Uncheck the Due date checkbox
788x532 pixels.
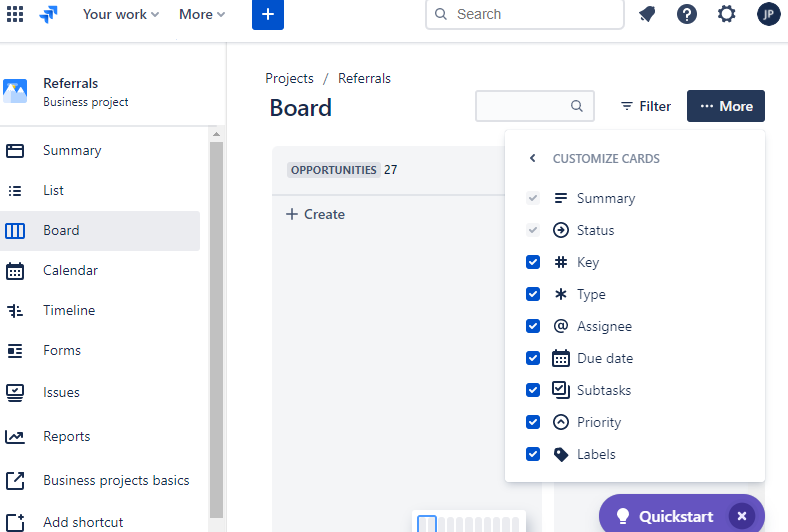533,358
